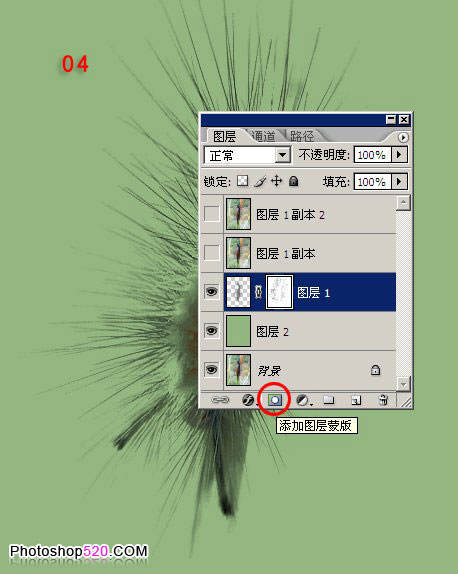Hide the 背景 layer eye
The width and height of the screenshot is (458, 574).
212,369
